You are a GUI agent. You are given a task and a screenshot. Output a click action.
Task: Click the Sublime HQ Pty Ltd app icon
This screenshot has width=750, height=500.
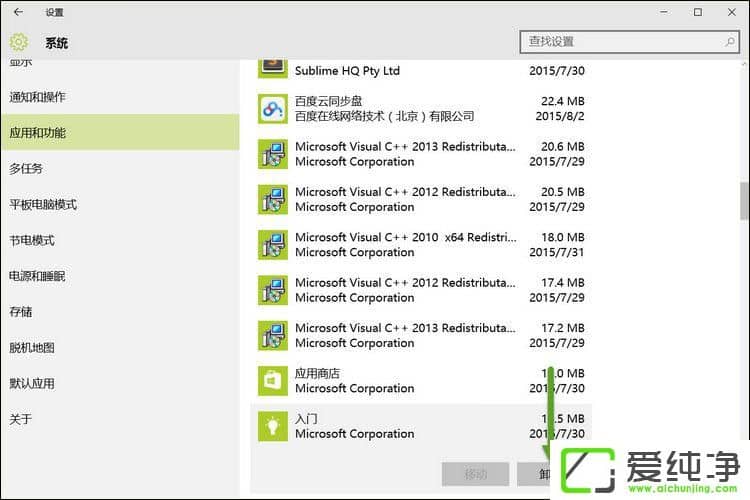[273, 69]
